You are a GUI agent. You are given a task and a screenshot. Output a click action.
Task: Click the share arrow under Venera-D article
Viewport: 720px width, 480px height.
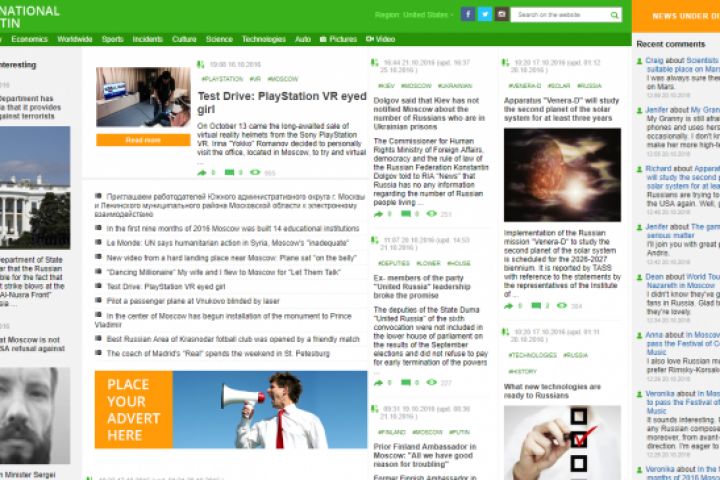(509, 306)
